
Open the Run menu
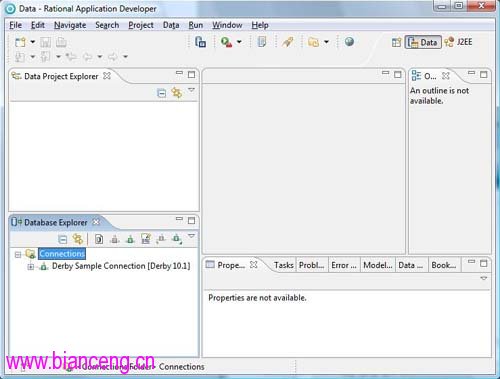(x=196, y=25)
